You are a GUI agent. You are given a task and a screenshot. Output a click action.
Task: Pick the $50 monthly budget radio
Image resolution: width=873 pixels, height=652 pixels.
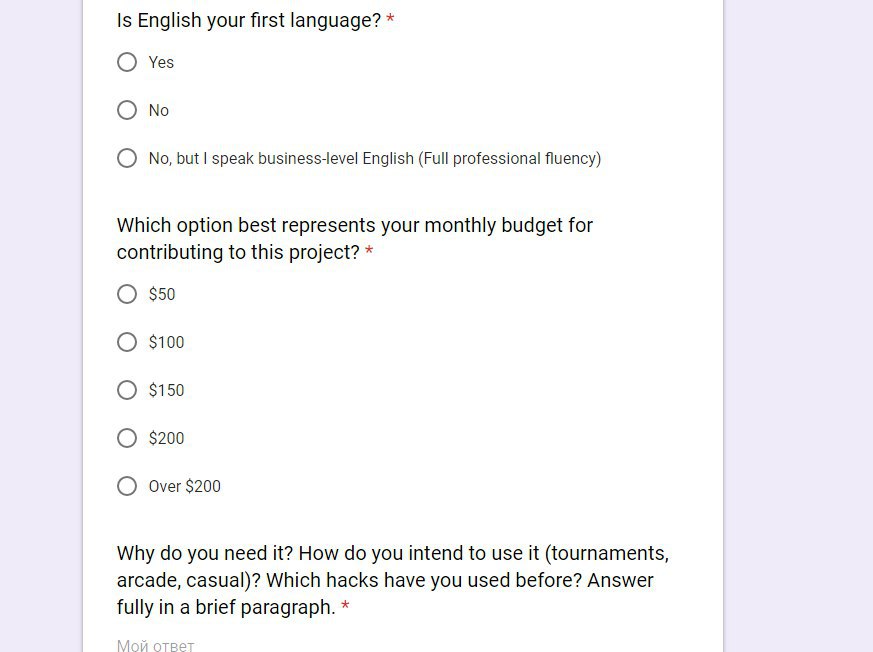(x=127, y=294)
